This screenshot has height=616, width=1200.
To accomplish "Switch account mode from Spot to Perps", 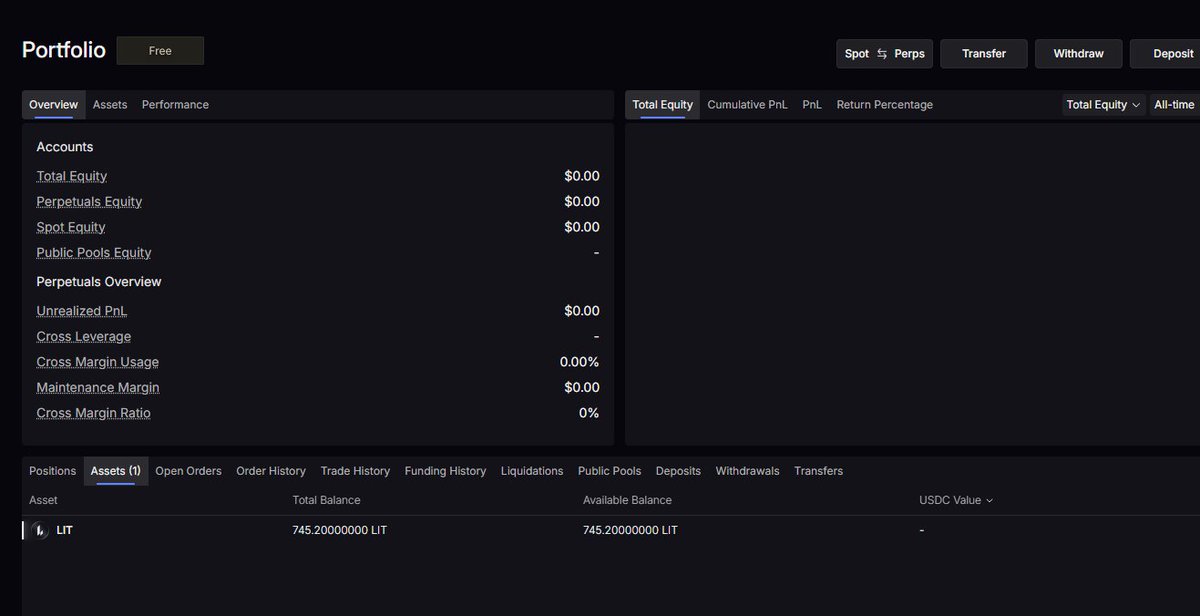I will tap(908, 53).
